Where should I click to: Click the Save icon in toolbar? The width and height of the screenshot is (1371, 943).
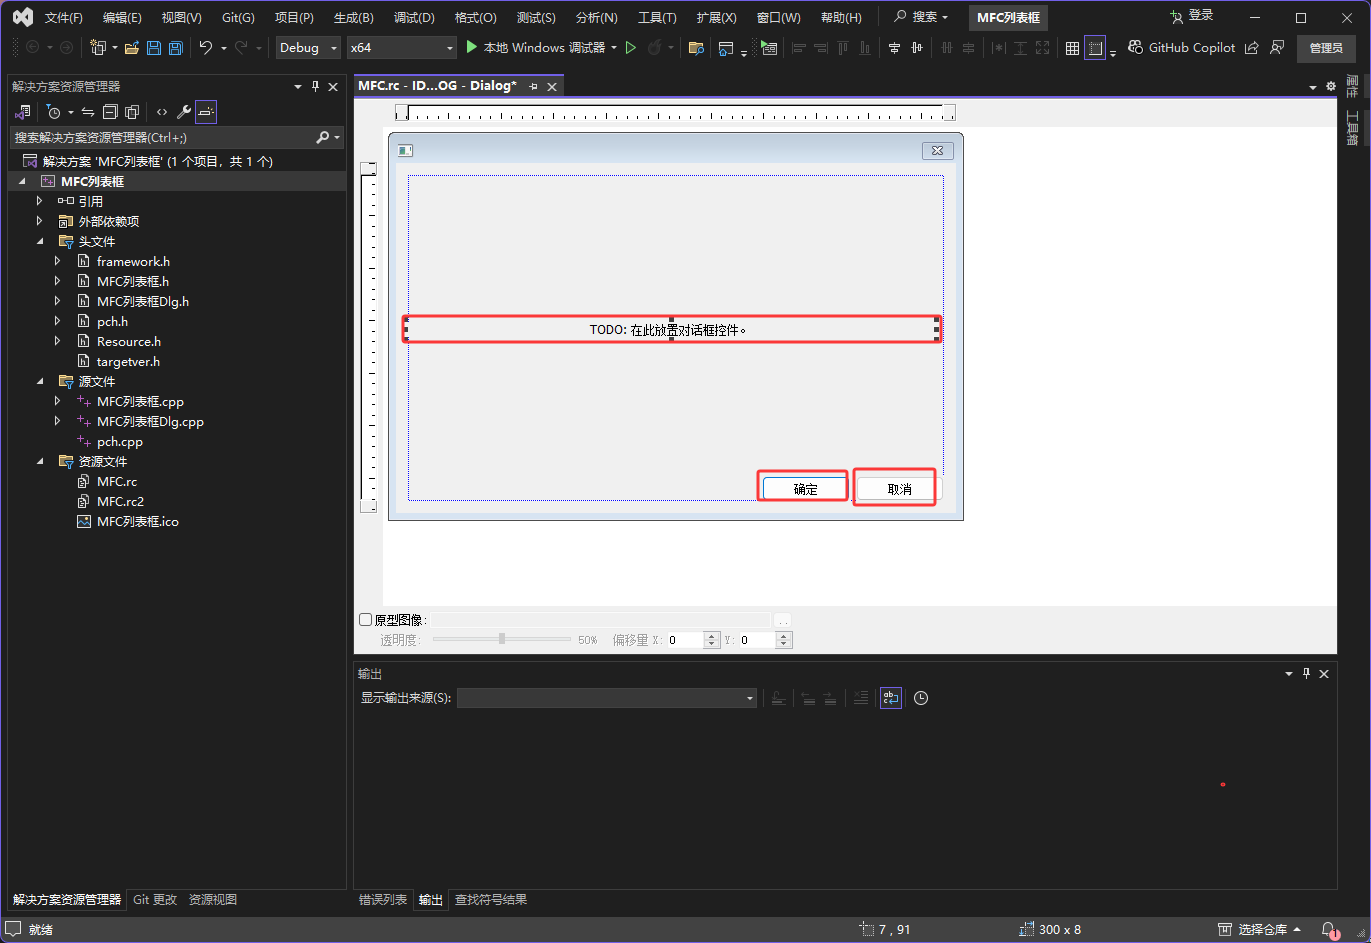pyautogui.click(x=154, y=48)
